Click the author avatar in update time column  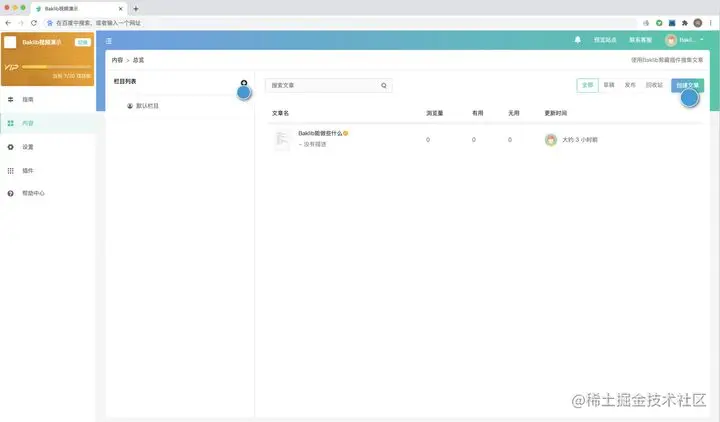pos(551,140)
